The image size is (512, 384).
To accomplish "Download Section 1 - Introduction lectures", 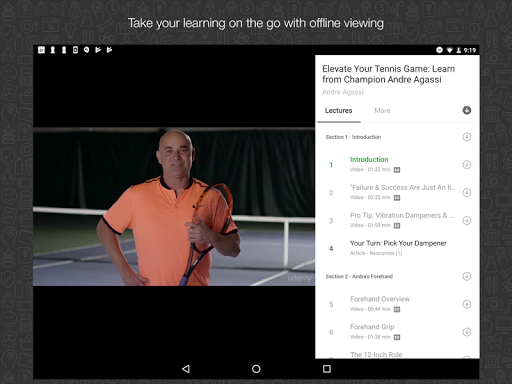I will (x=467, y=137).
